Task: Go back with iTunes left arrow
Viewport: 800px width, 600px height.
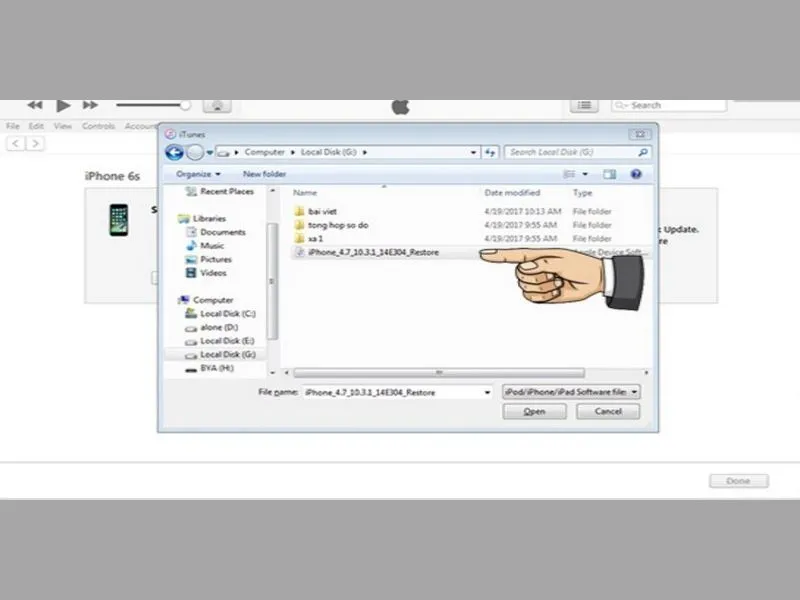Action: tap(16, 143)
